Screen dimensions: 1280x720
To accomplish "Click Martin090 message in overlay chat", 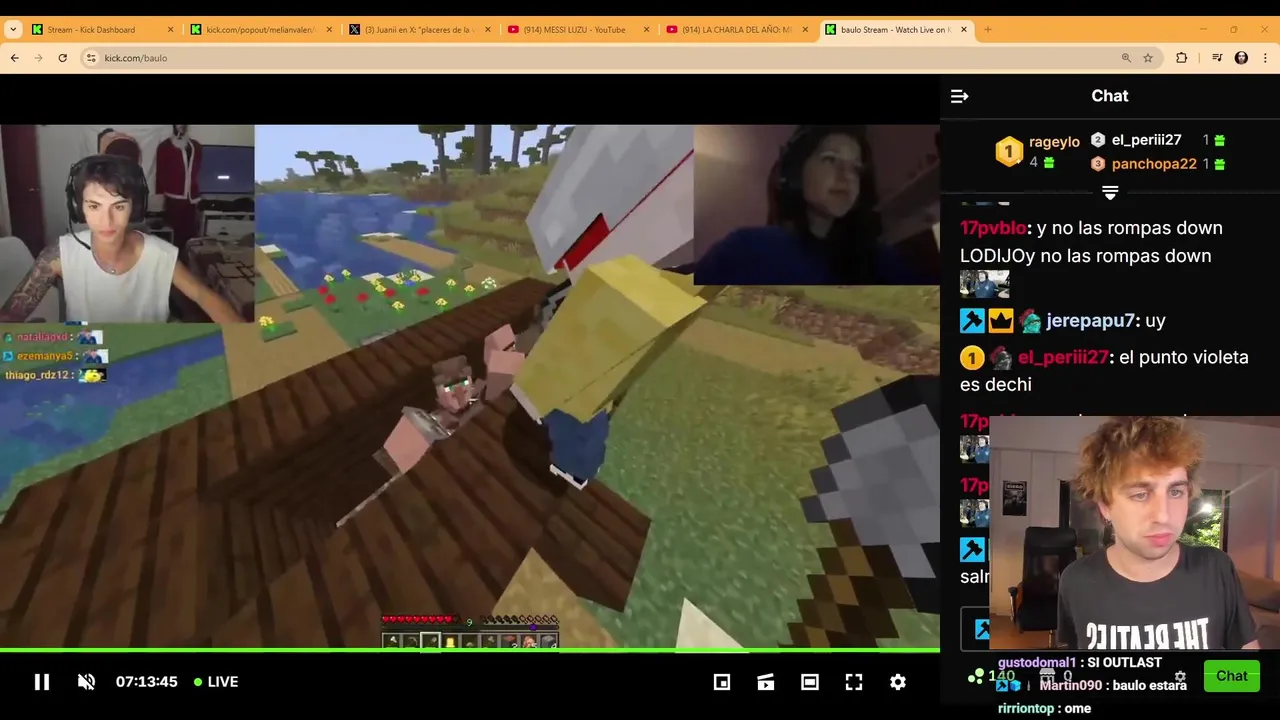I will (x=1113, y=686).
